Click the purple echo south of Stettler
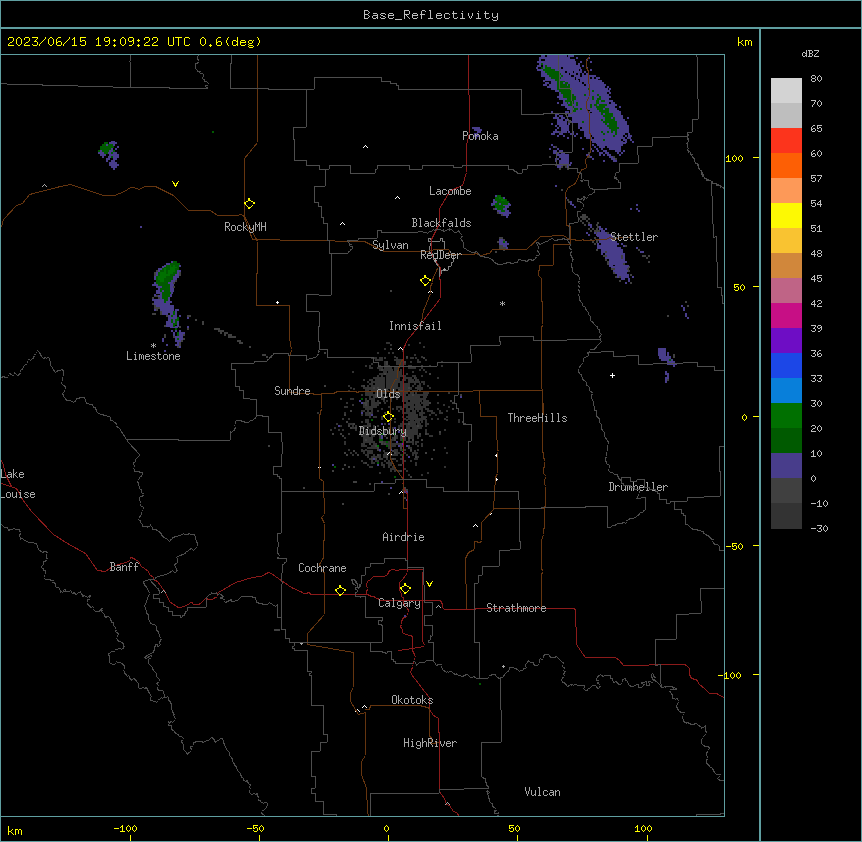Screen dimensions: 862x842 point(614,256)
